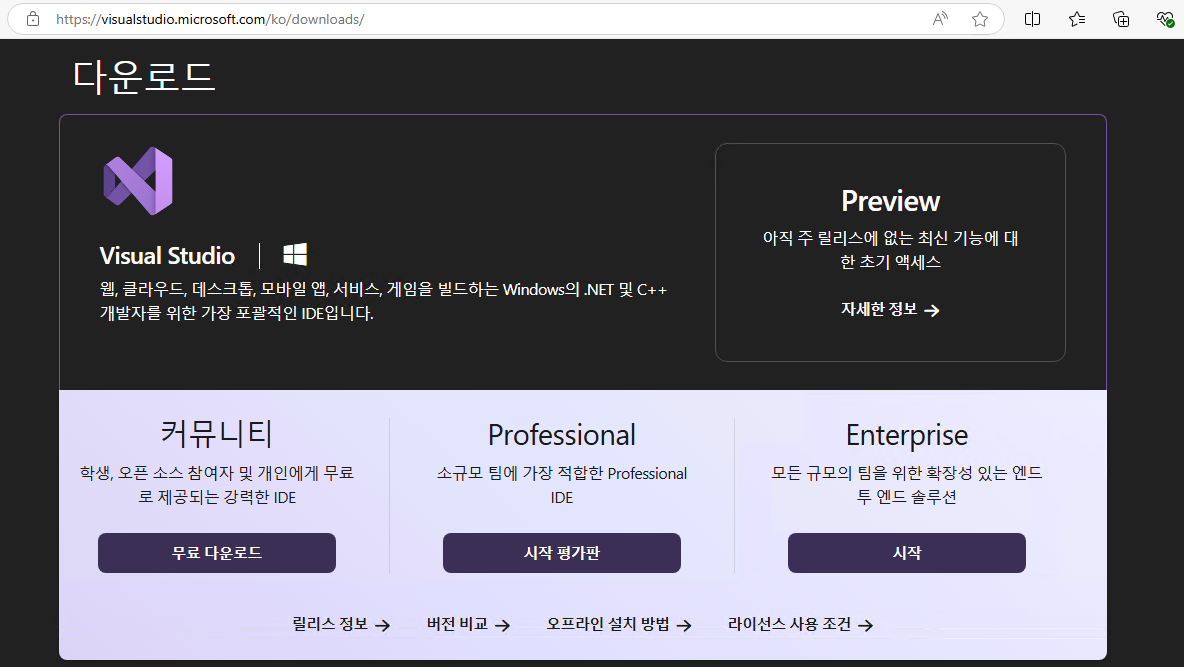Open the Browser essentials heart icon
The height and width of the screenshot is (667, 1184).
1163,18
